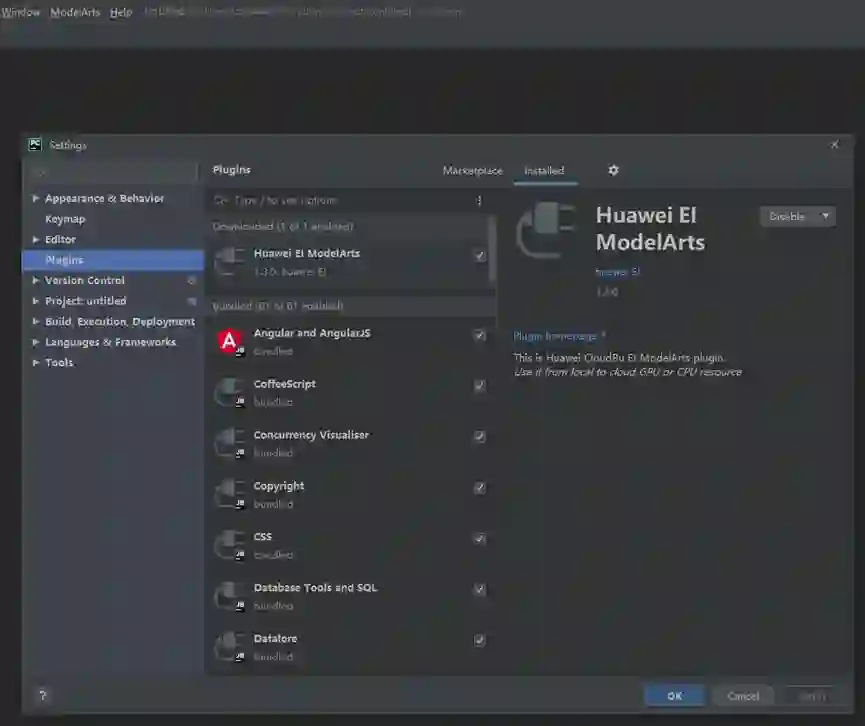Switch to the Marketplace tab

472,171
